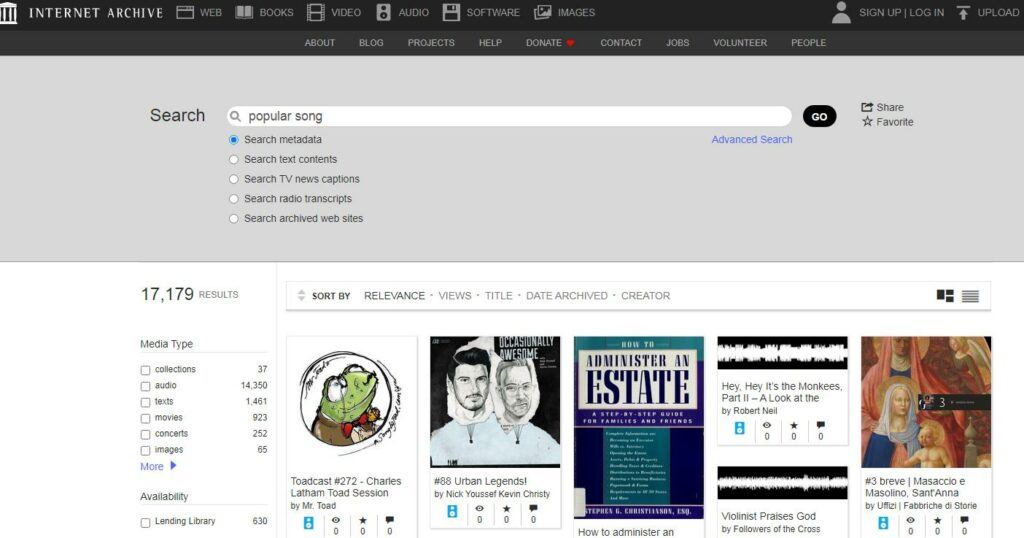Click the GO search button
The width and height of the screenshot is (1024, 538).
coord(820,116)
